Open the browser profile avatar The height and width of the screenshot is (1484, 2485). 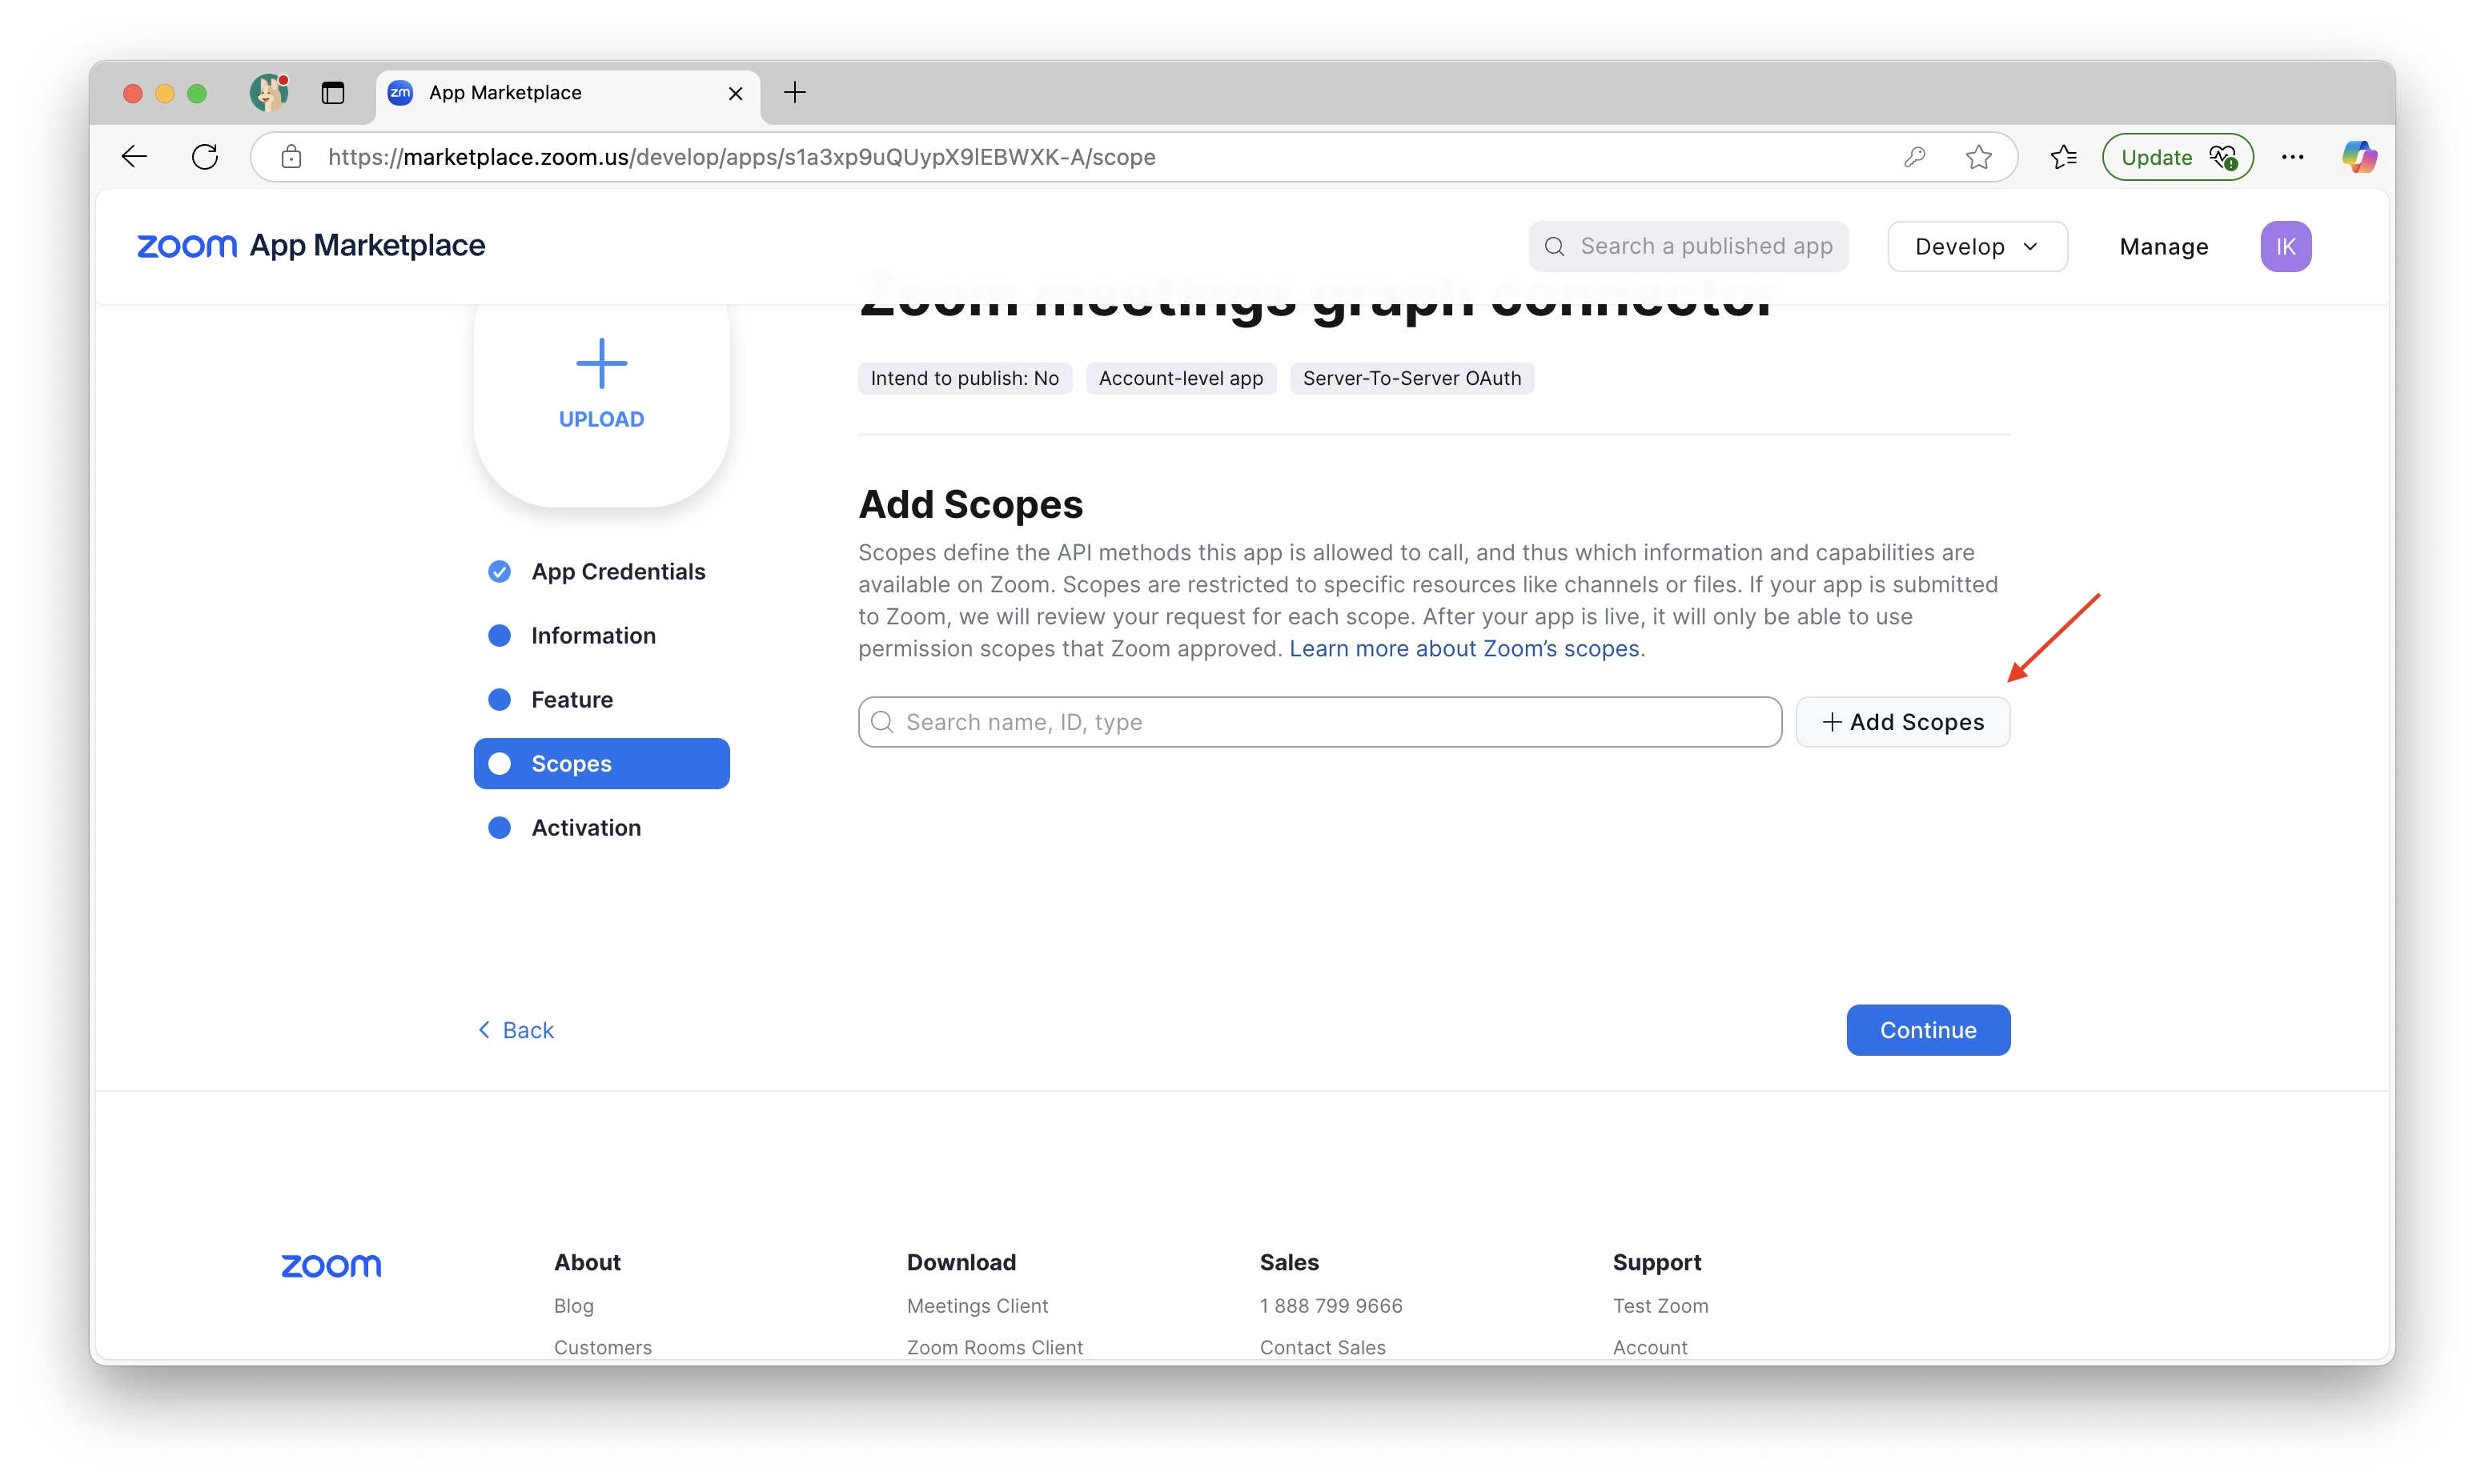[x=269, y=93]
